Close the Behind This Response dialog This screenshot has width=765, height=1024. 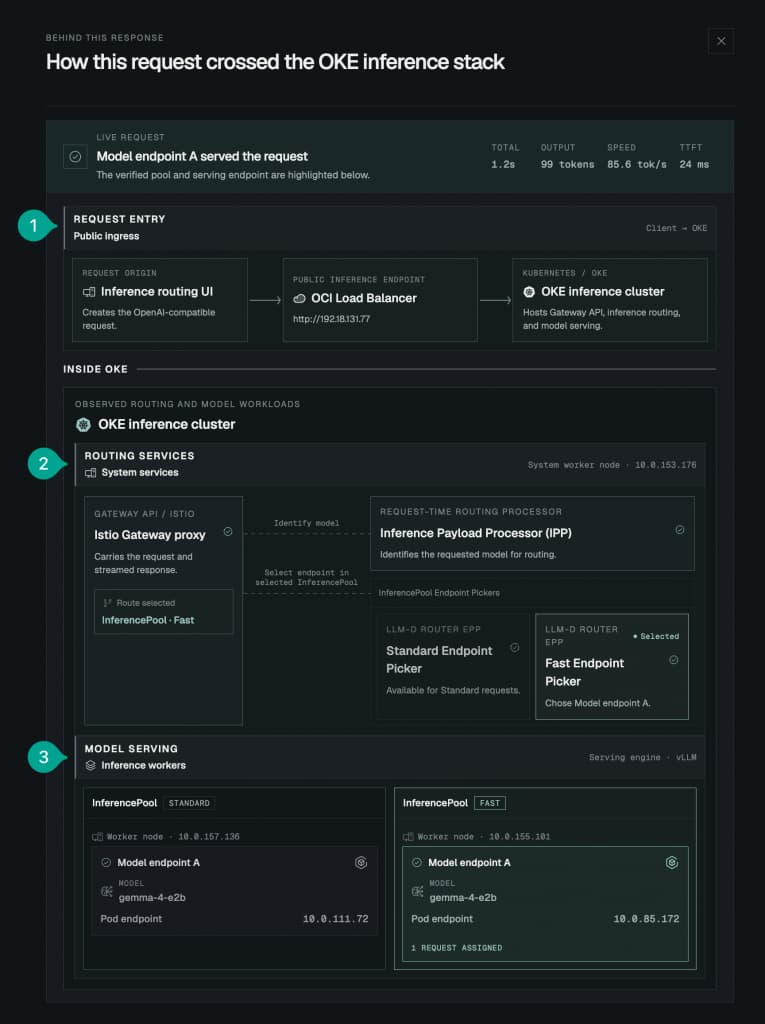pos(721,41)
